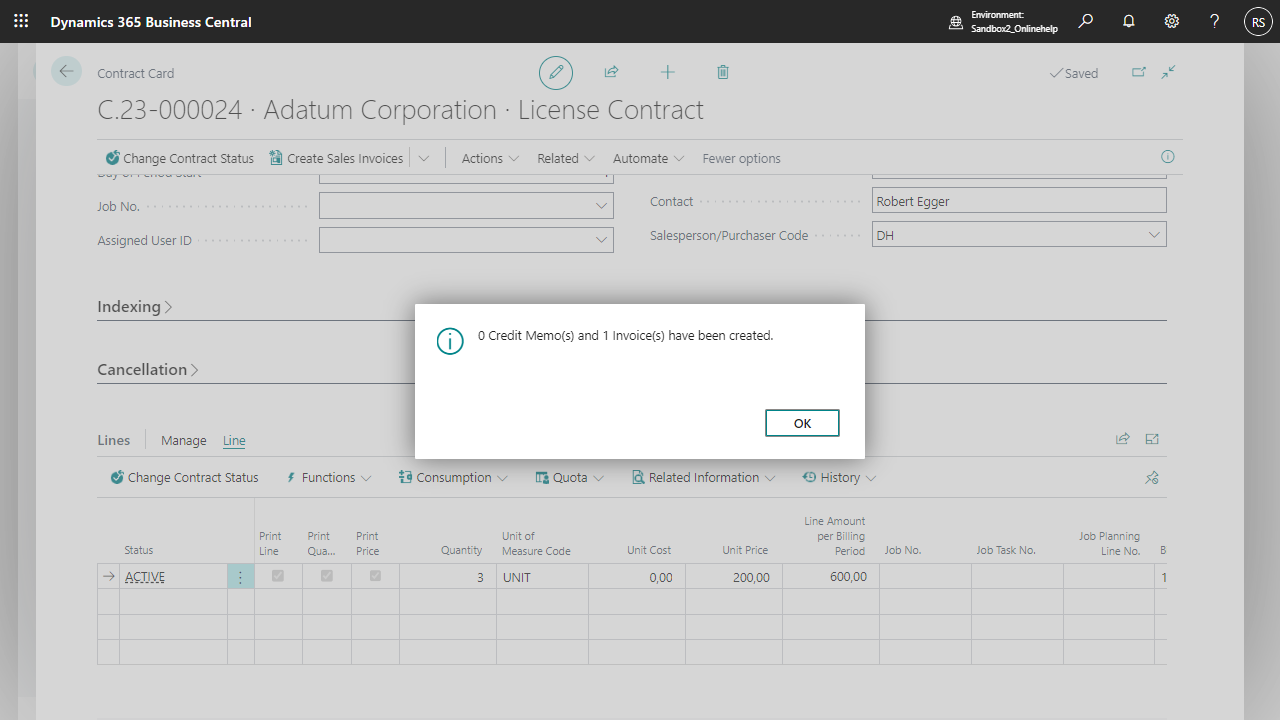The width and height of the screenshot is (1280, 720).
Task: Click the Contact input field
Action: (1018, 201)
